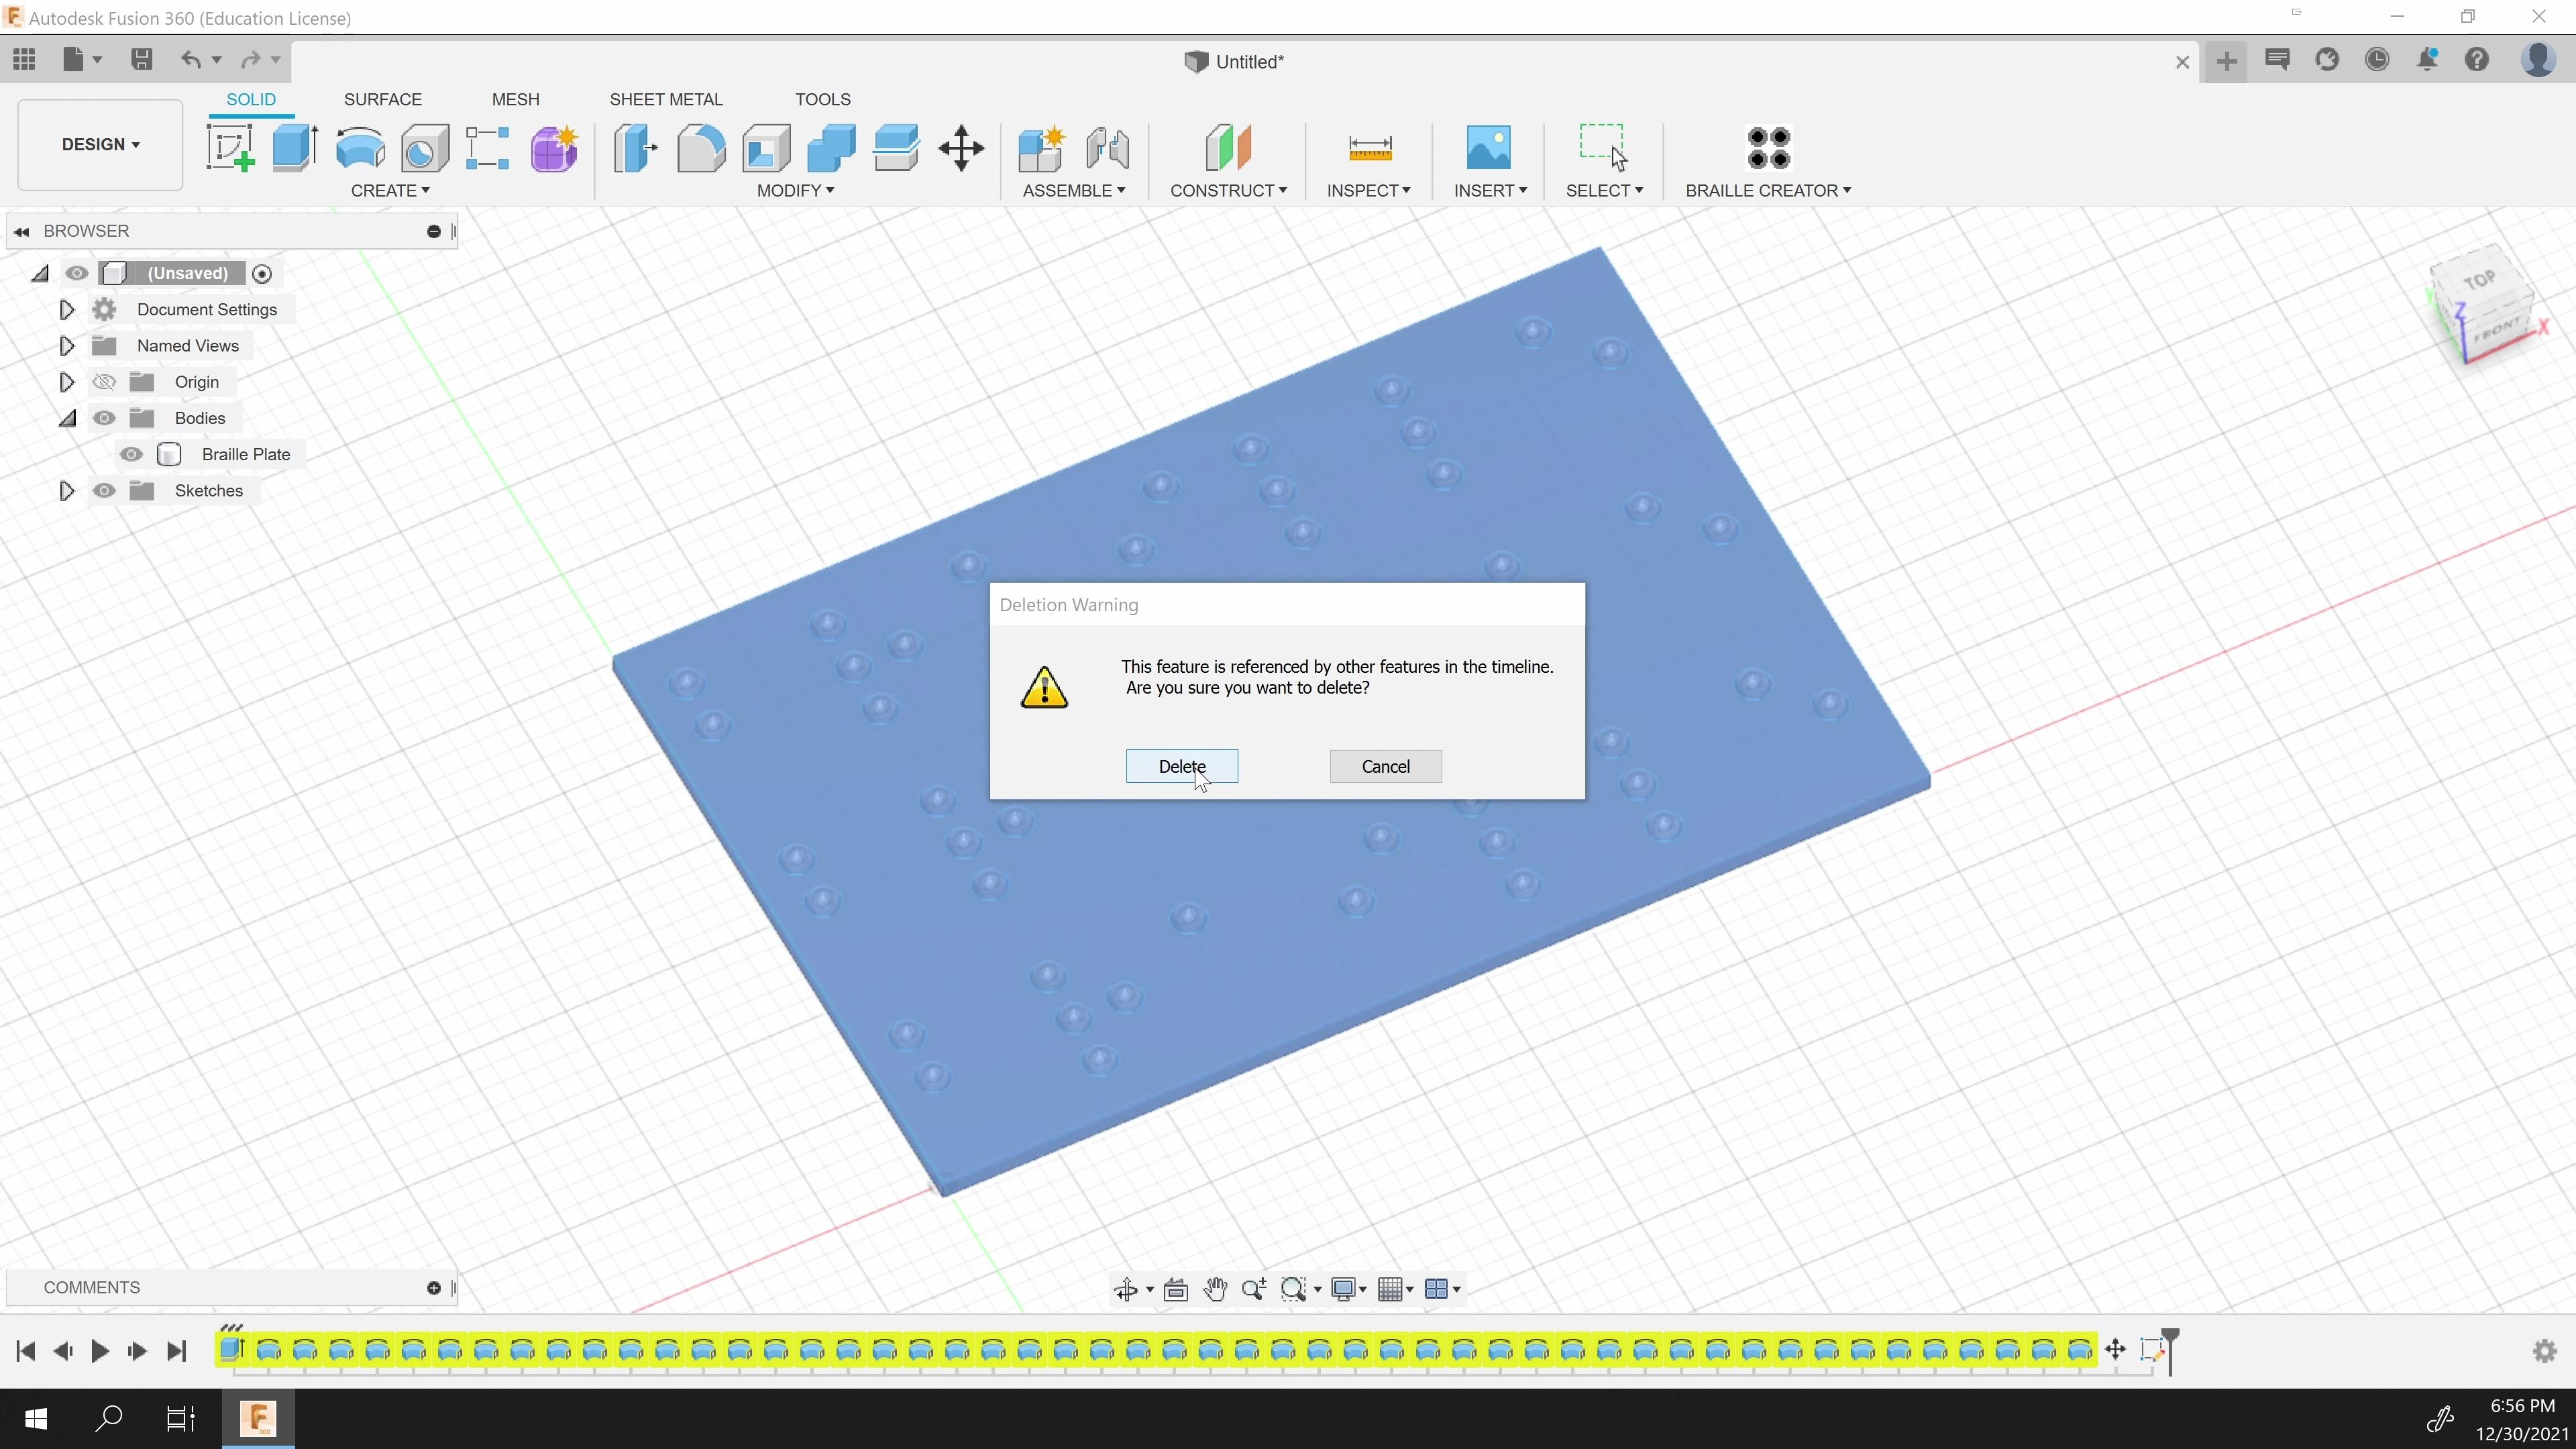Expand the Sketches folder in browser
Screen dimensions: 2576x1449
pyautogui.click(x=66, y=491)
